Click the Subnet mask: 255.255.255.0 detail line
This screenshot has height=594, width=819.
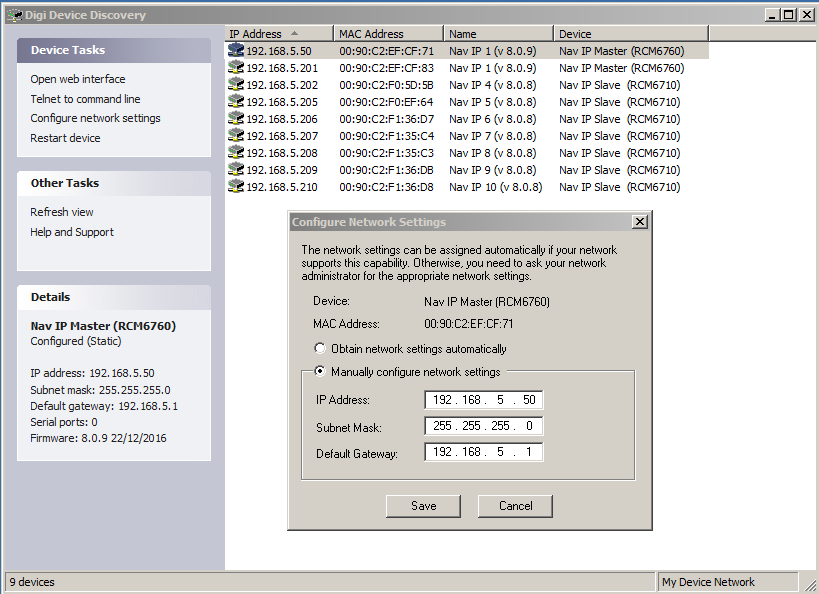(x=100, y=390)
